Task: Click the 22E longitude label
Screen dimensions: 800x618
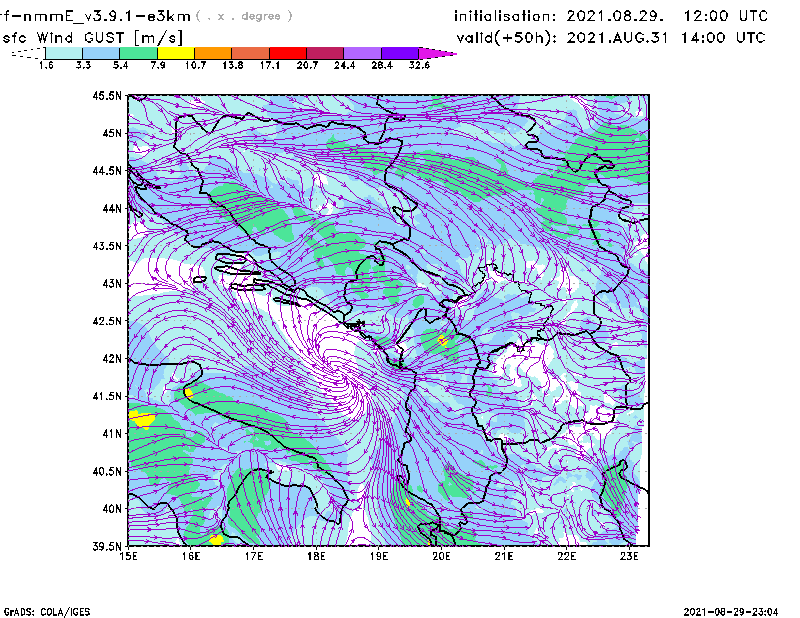Action: point(567,556)
